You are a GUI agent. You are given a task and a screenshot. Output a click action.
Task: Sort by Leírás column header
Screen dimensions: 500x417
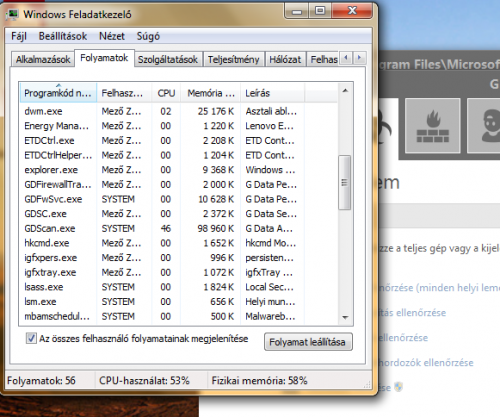pyautogui.click(x=272, y=93)
